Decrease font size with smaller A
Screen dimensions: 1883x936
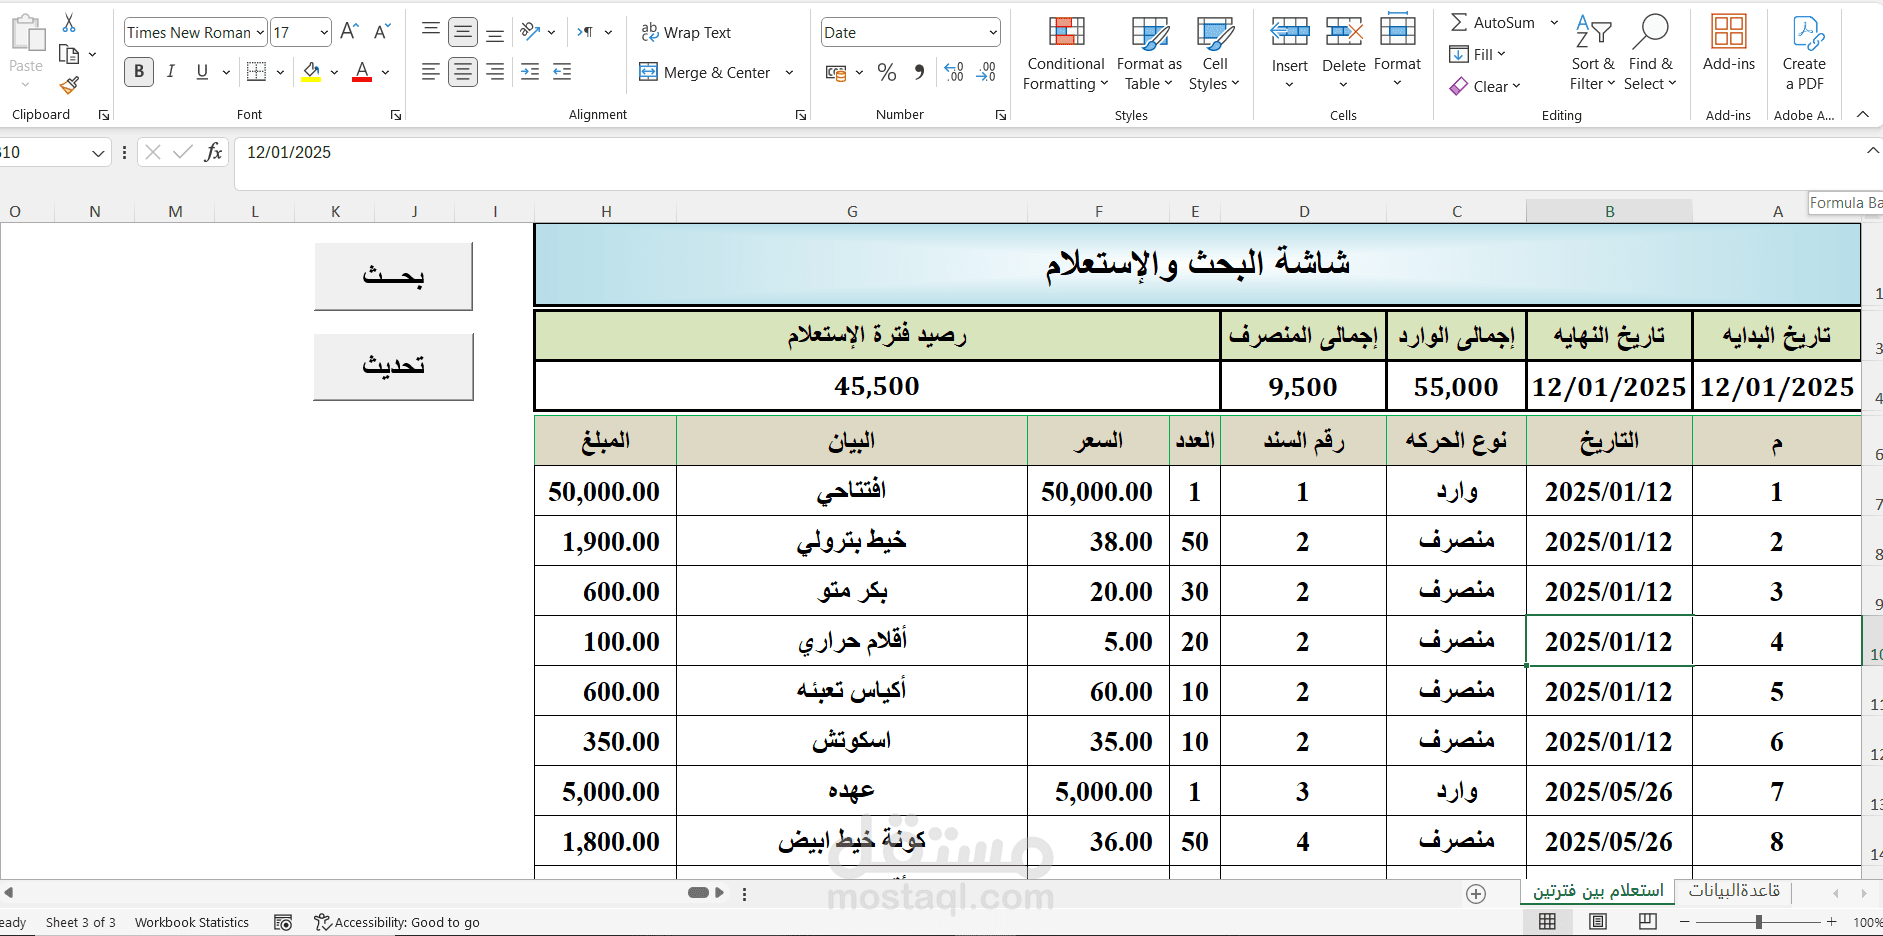[382, 32]
